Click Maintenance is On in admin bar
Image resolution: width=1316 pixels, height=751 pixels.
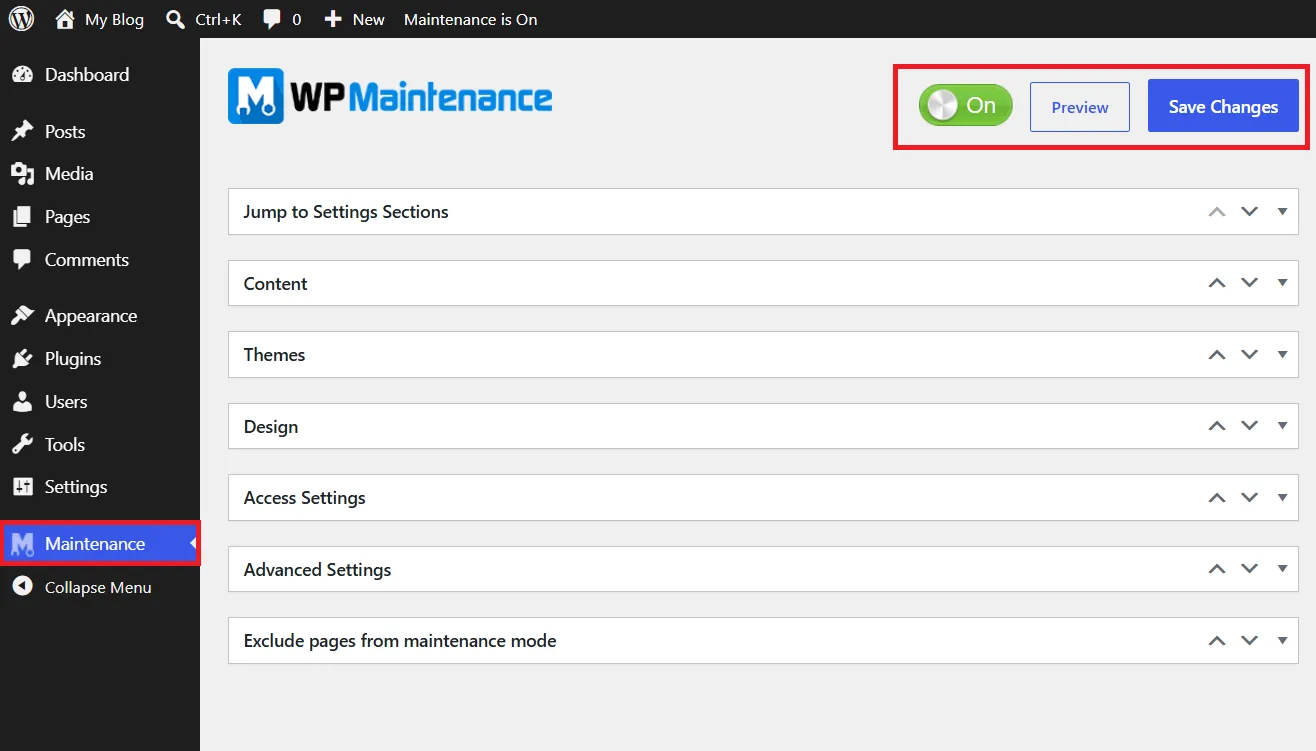471,20
